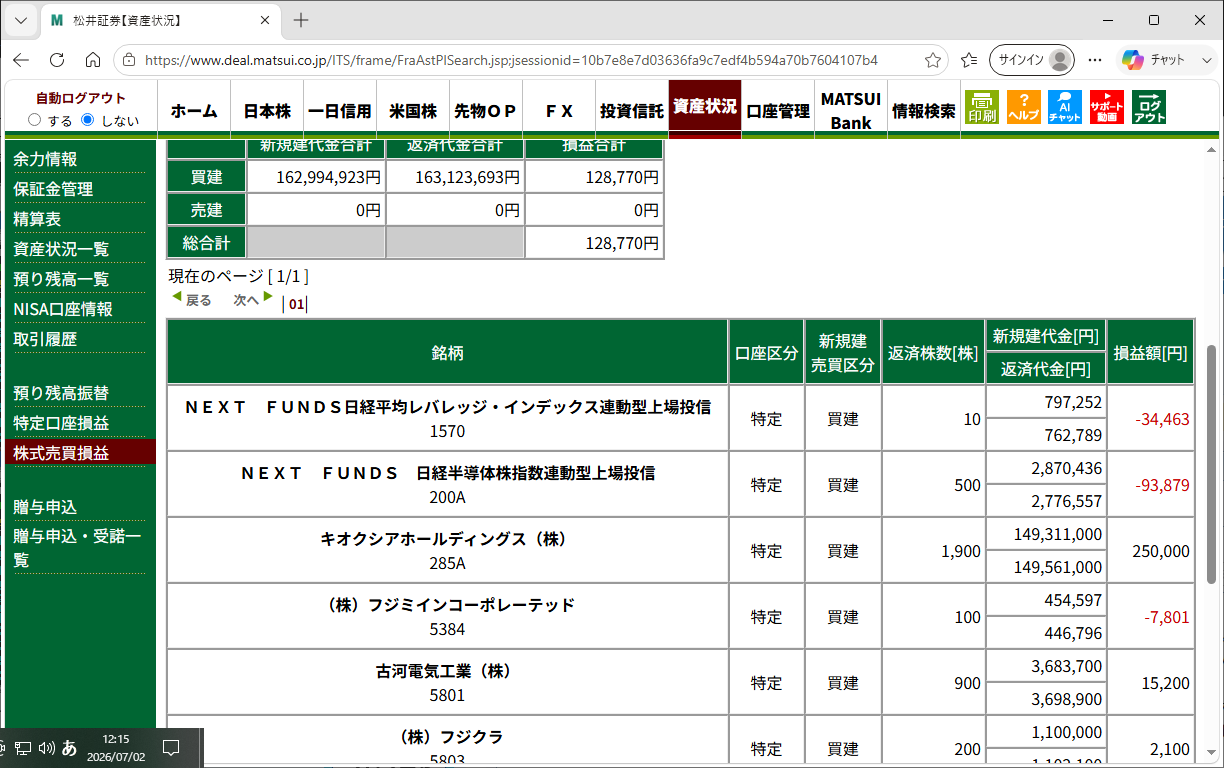The image size is (1224, 768).
Task: Open the favorites list icon
Action: 969,60
